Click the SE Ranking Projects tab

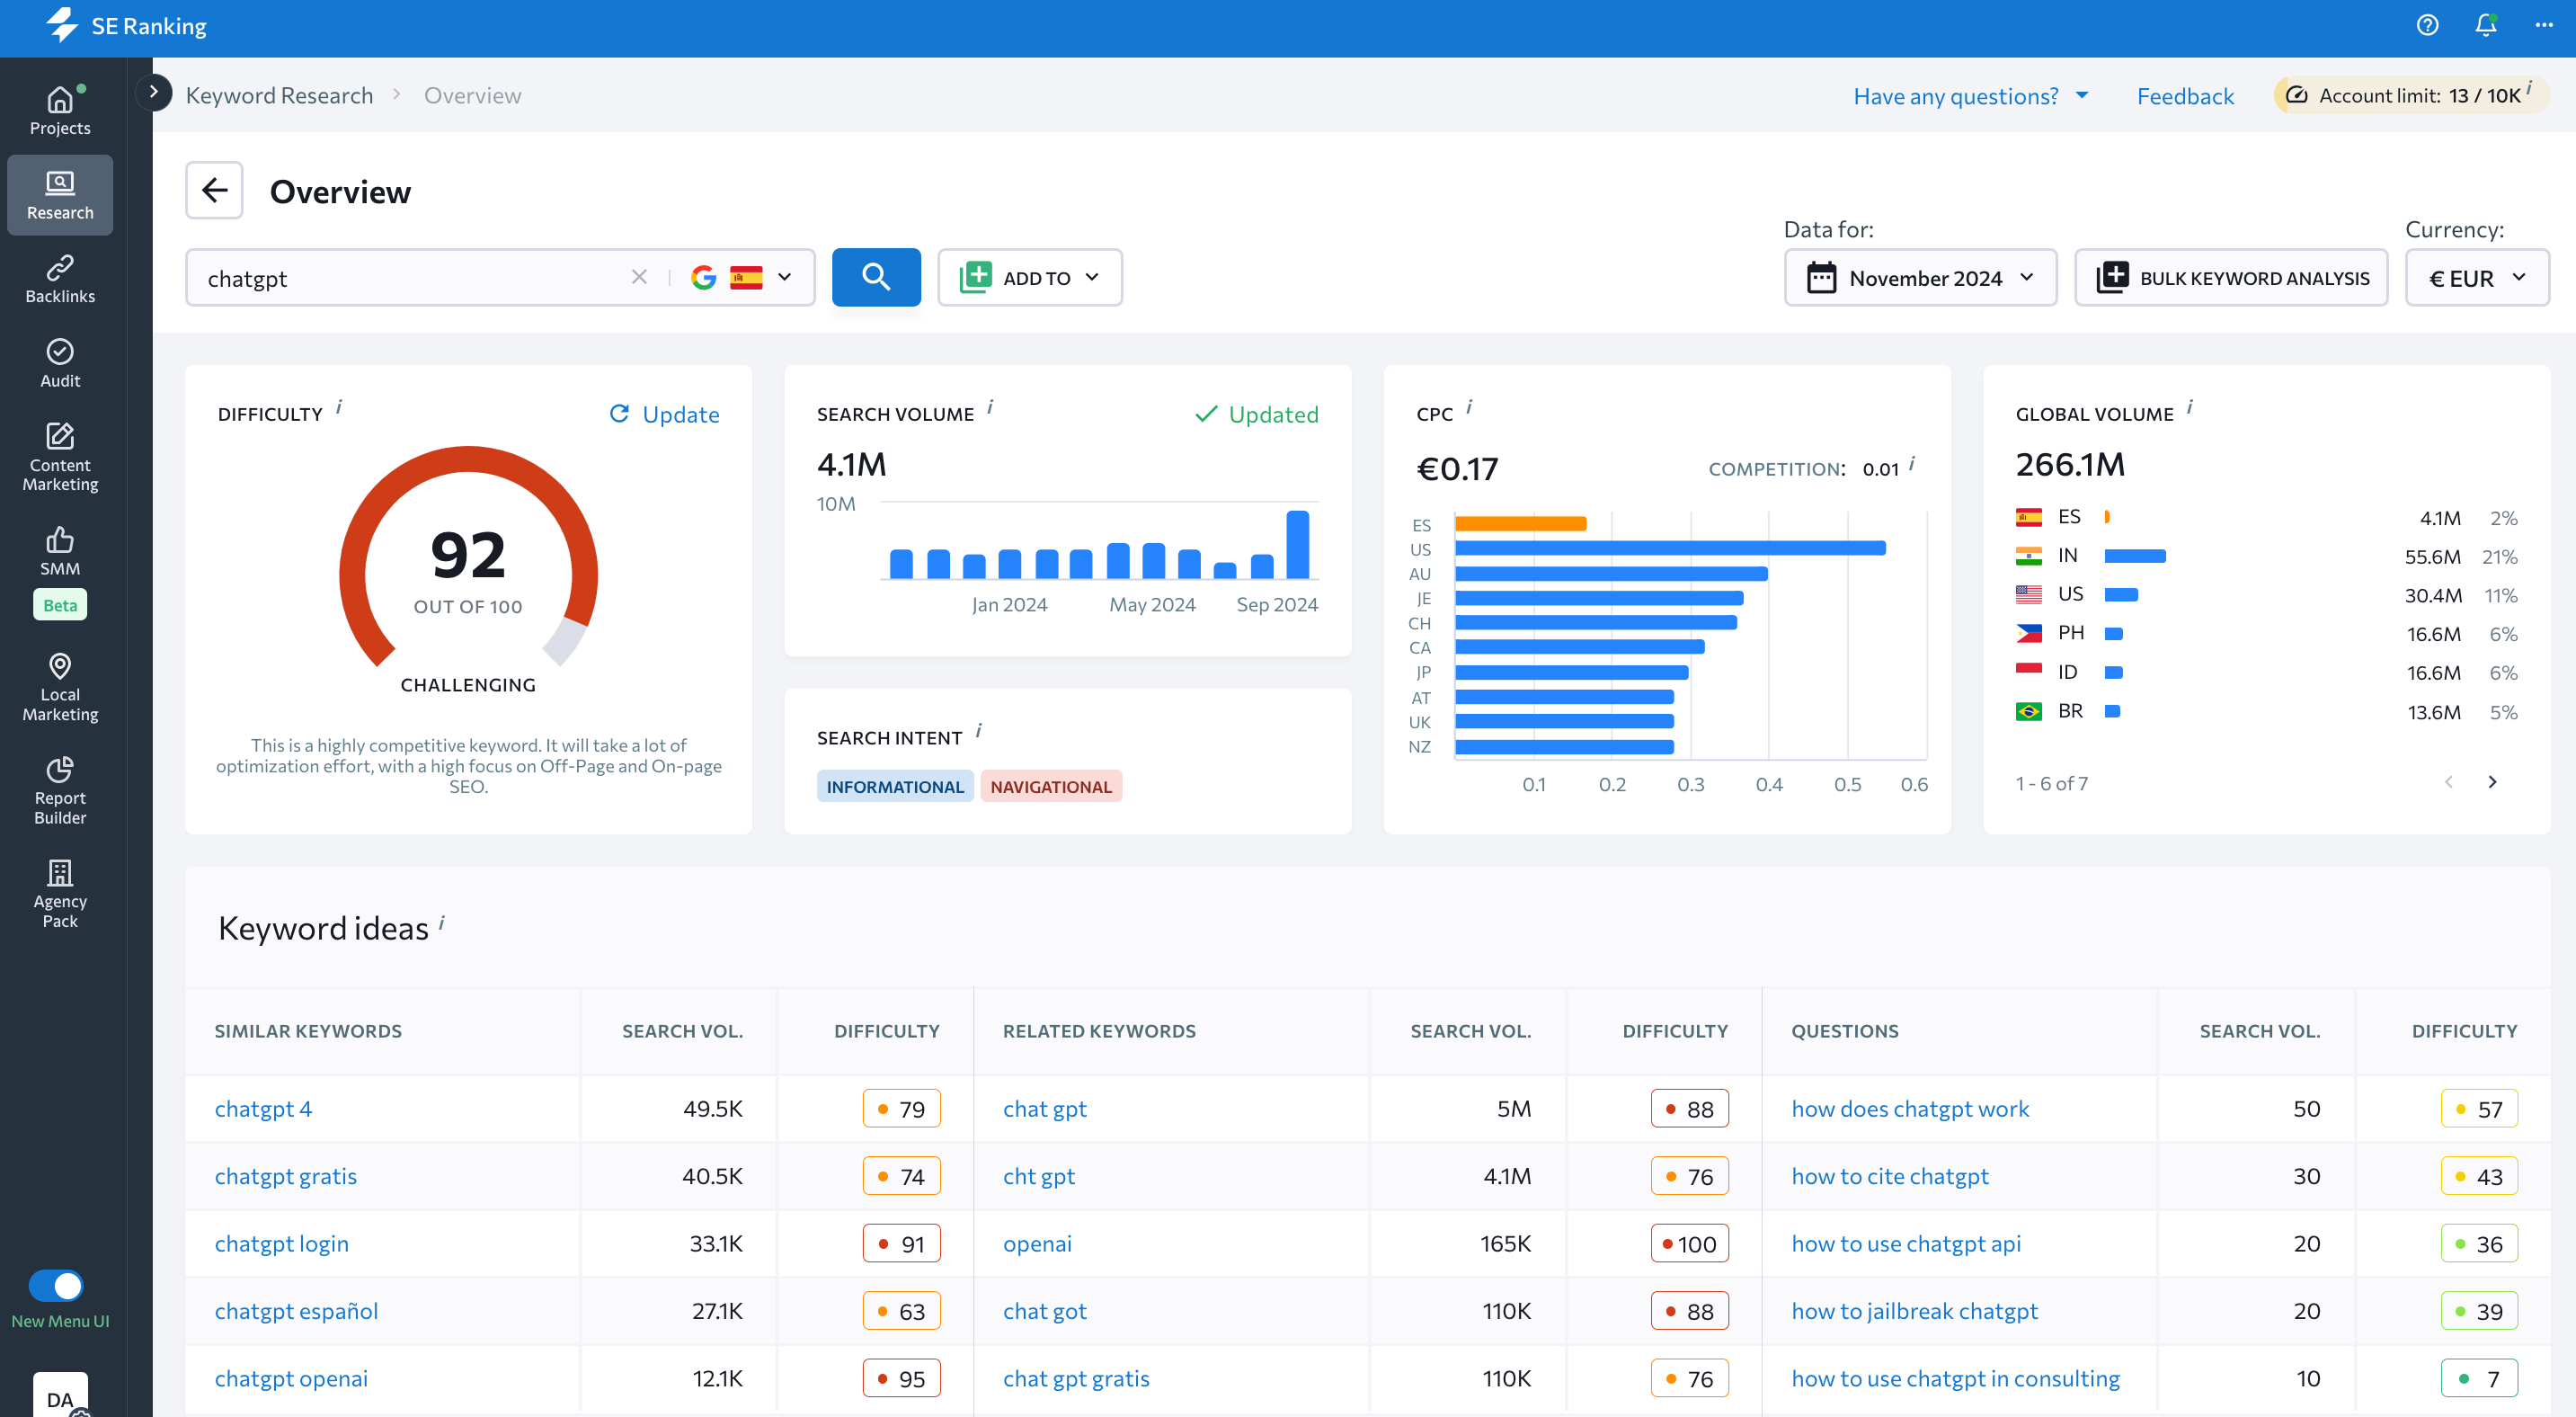pos(59,108)
